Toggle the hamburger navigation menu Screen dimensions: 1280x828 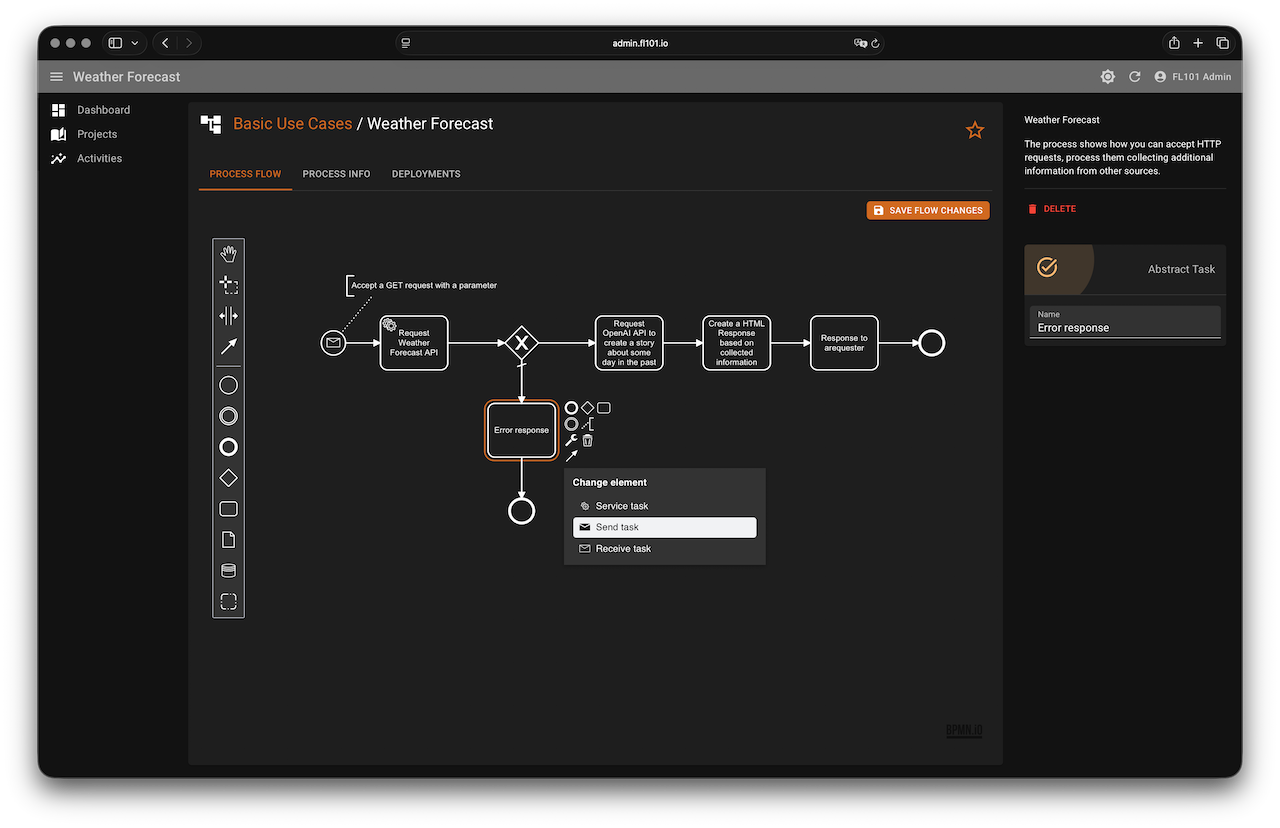click(56, 77)
